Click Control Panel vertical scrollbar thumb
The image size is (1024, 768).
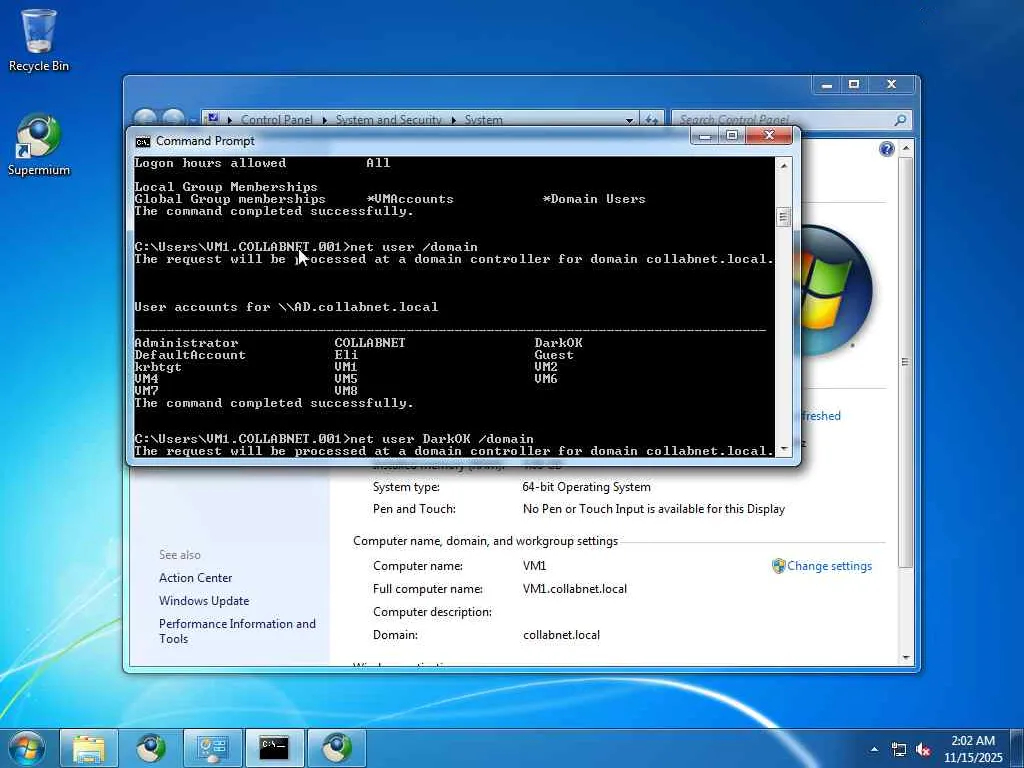[x=905, y=362]
